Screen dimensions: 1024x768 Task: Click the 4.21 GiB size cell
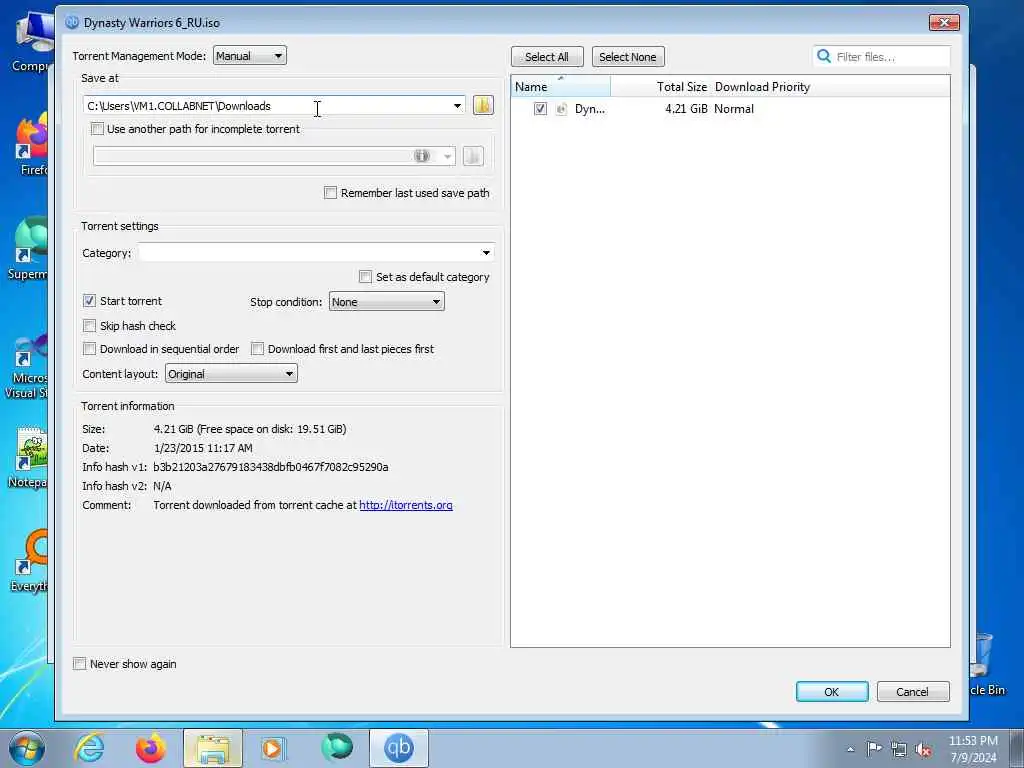point(686,109)
